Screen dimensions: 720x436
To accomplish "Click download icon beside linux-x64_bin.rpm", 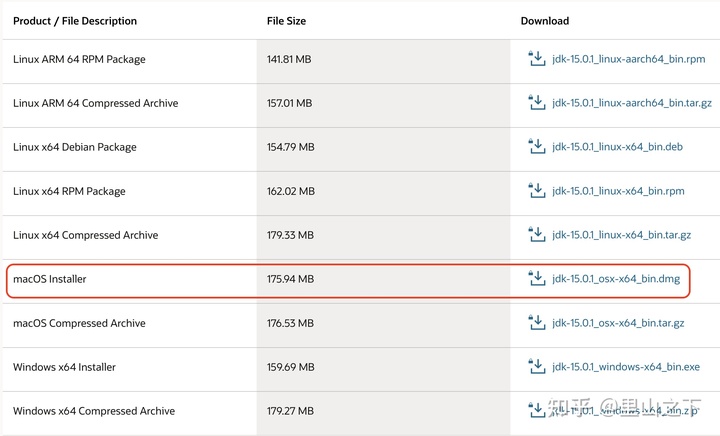I will pos(536,190).
